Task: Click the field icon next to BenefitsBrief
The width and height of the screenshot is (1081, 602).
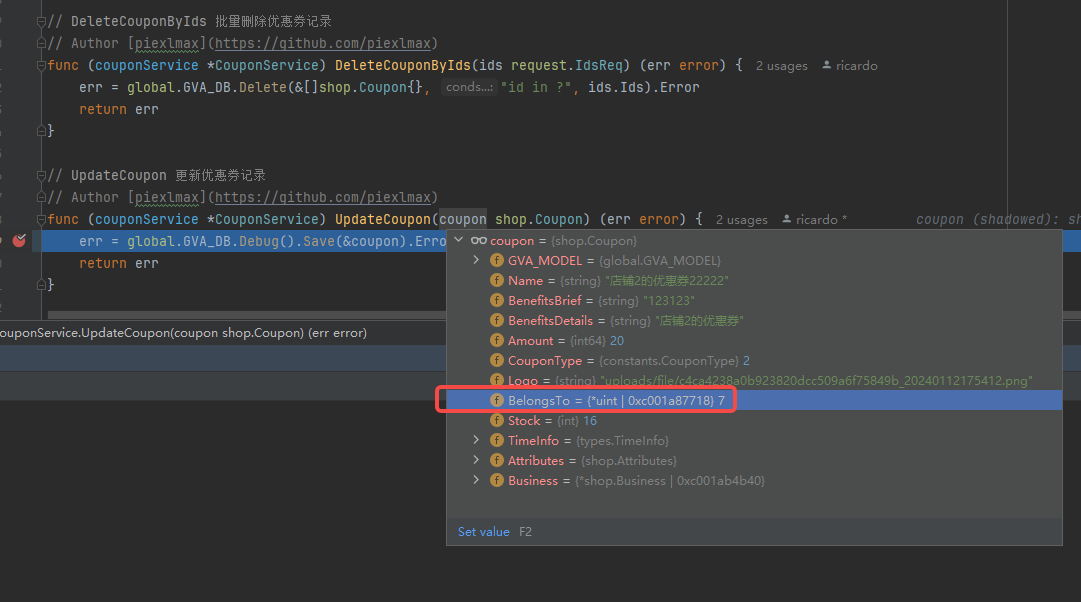Action: click(497, 301)
